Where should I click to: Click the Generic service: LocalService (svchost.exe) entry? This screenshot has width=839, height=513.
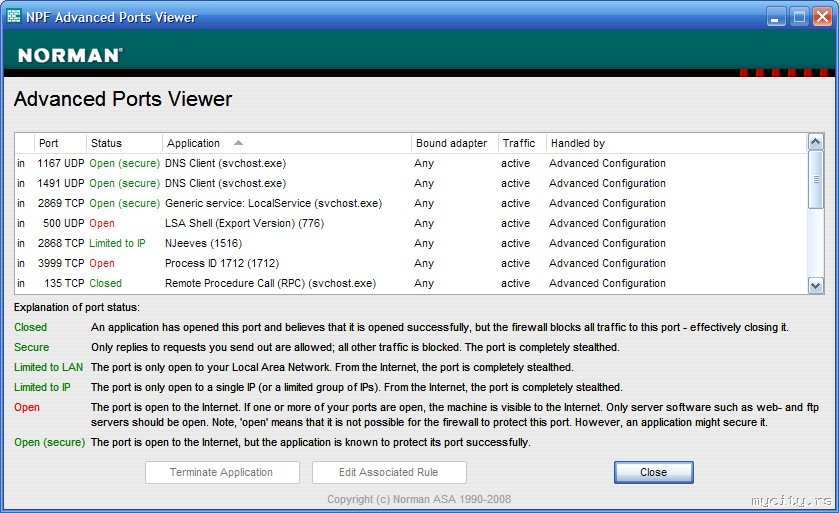click(273, 203)
